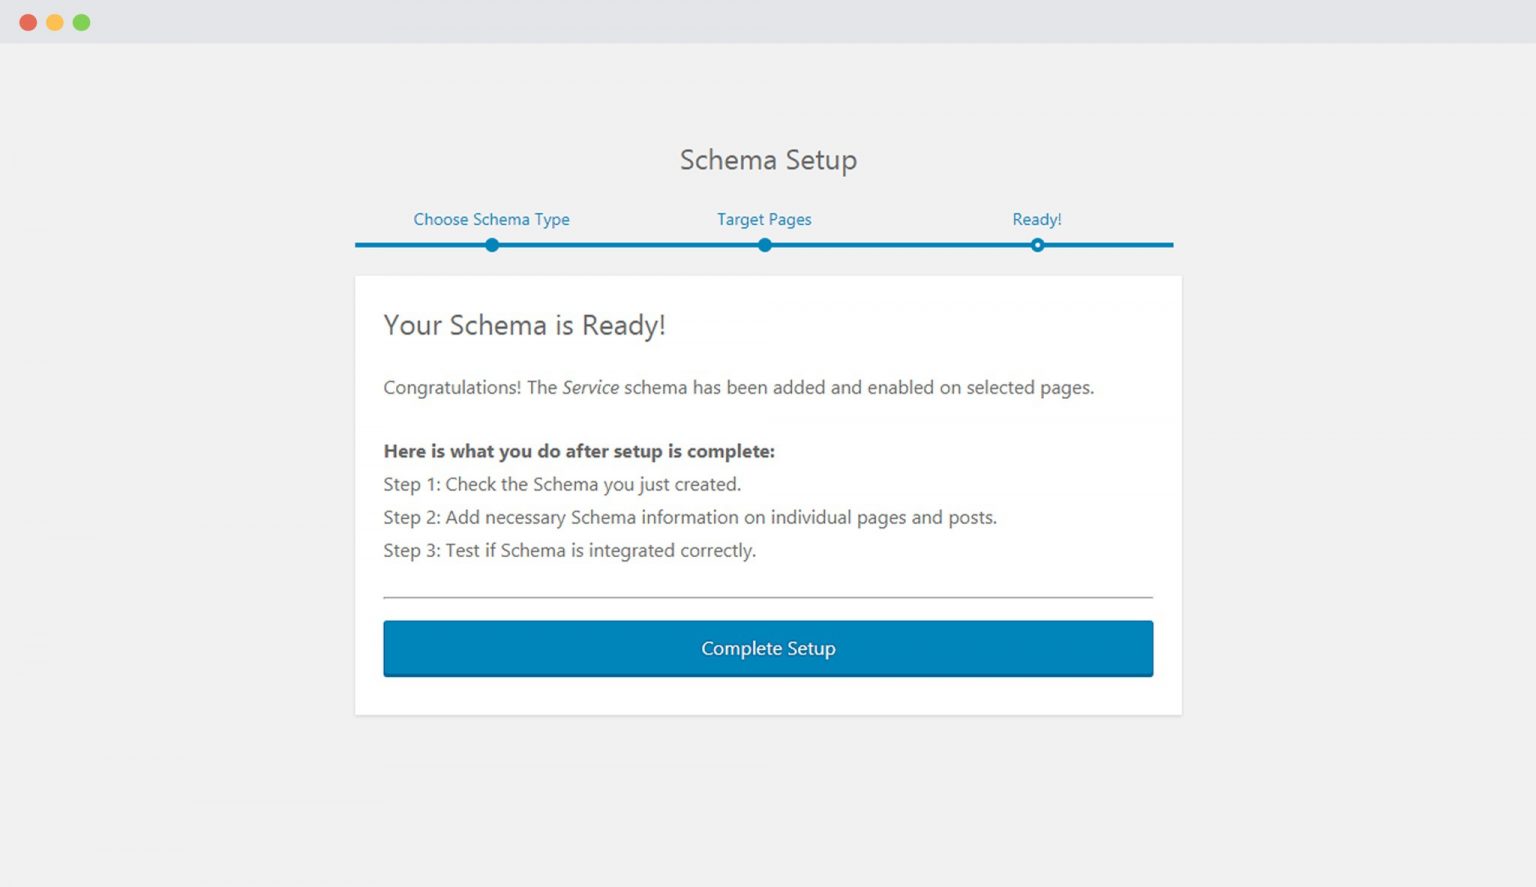This screenshot has width=1536, height=887.
Task: Click the green zoom window control
Action: point(80,21)
